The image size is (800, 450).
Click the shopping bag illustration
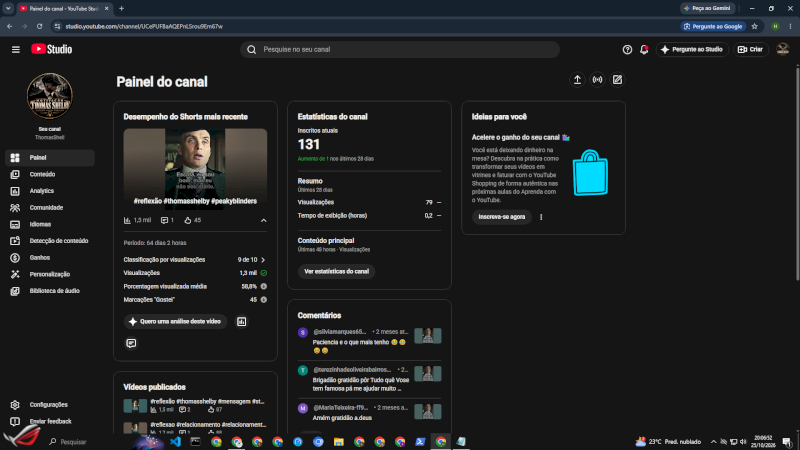590,172
